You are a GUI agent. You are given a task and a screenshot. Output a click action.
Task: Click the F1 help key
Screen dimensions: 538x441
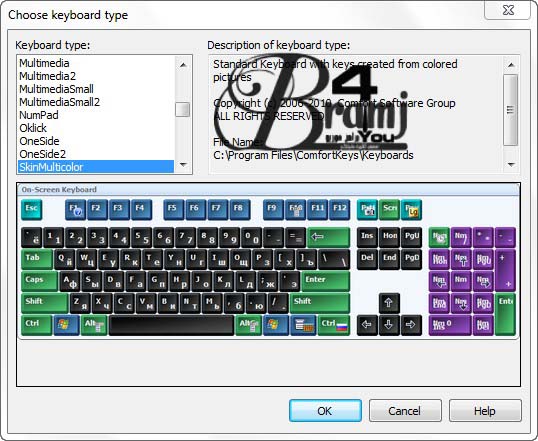(75, 209)
